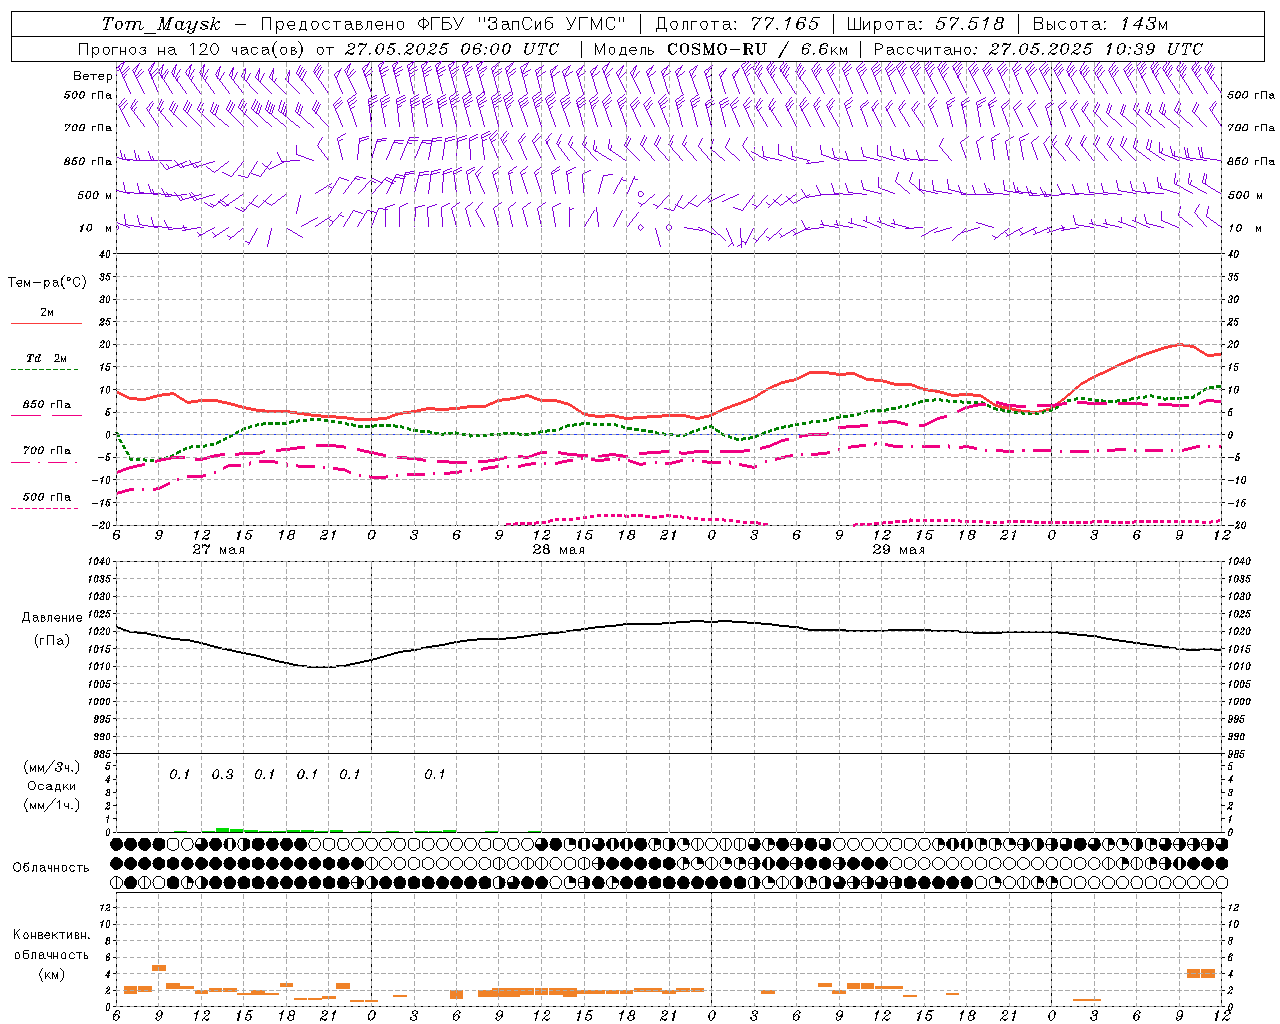The width and height of the screenshot is (1280, 1024).
Task: Click the (мм/3ч.) unit label
Action: (x=51, y=767)
